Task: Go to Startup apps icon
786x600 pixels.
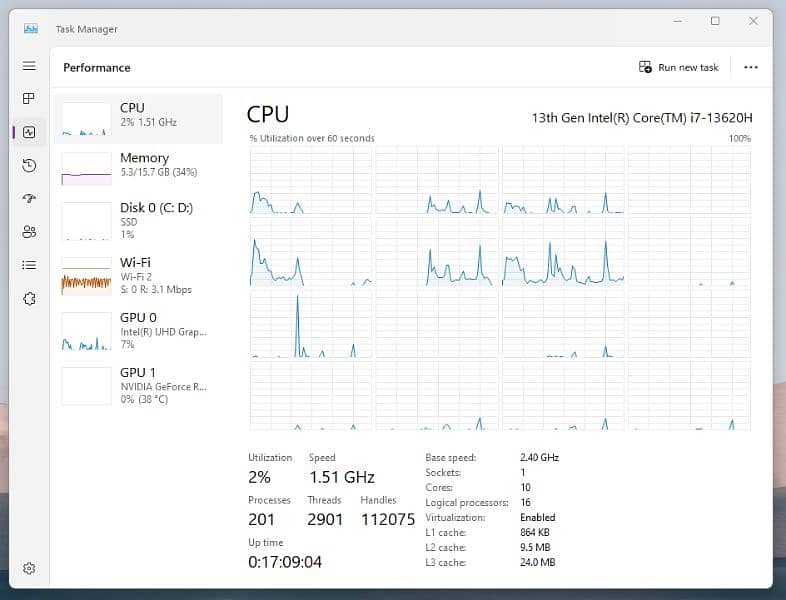Action: pyautogui.click(x=29, y=198)
